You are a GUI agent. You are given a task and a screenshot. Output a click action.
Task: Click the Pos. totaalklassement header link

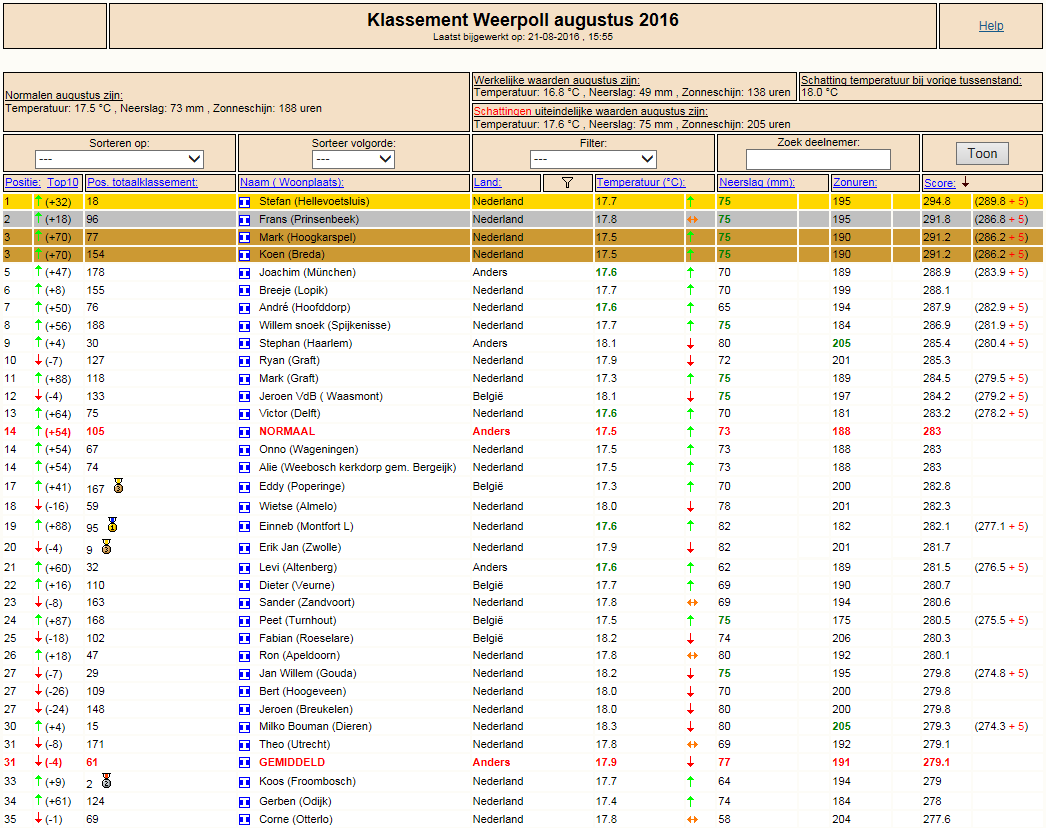click(x=142, y=183)
